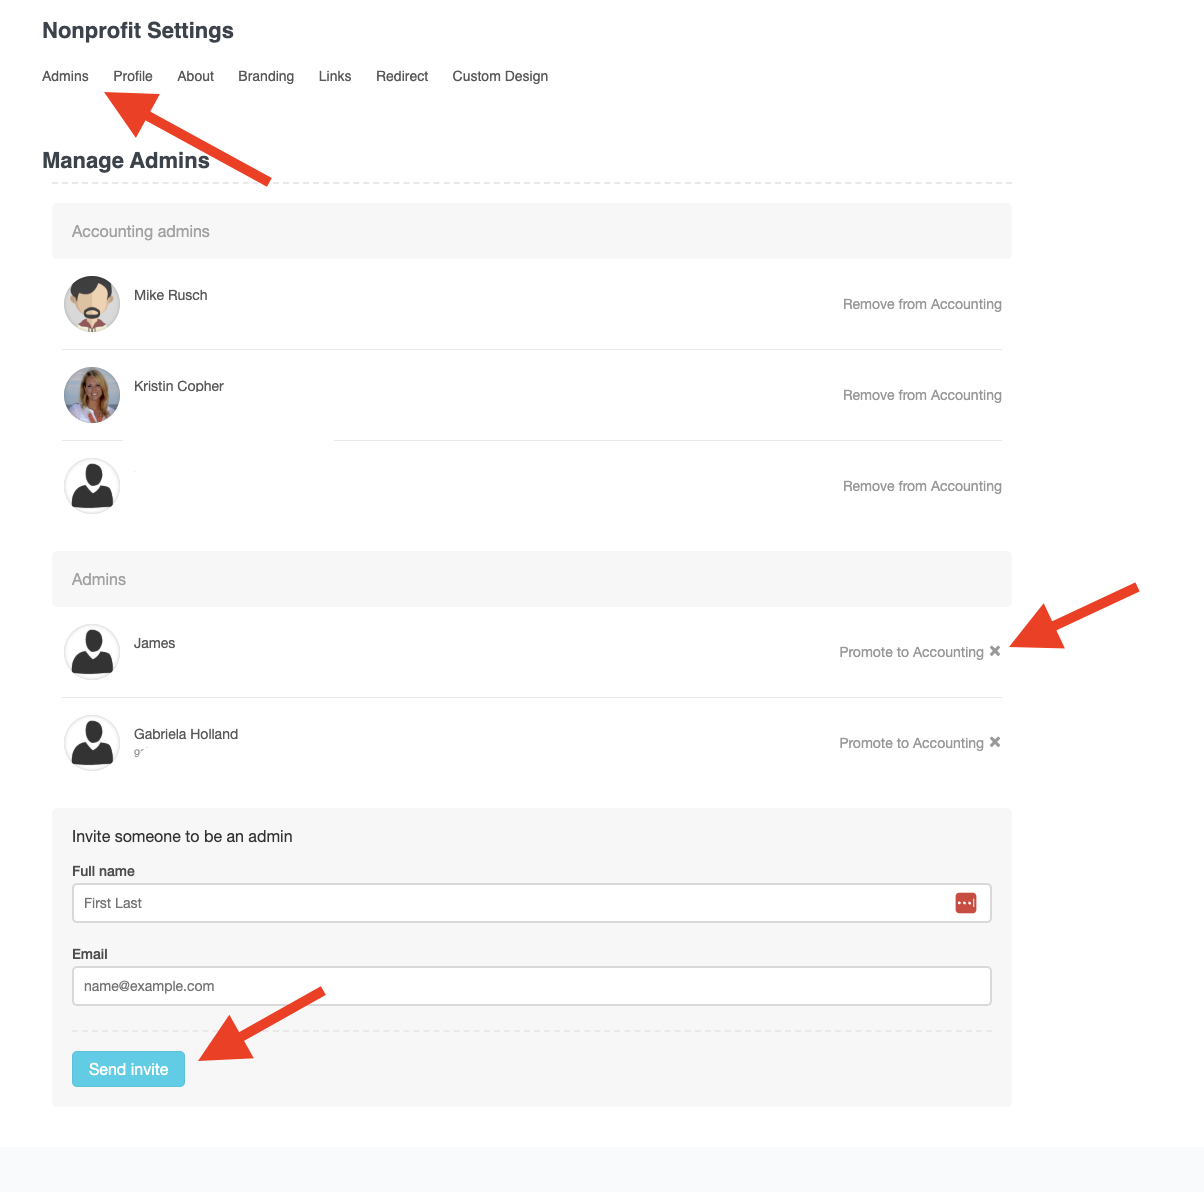
Task: Click the unnamed accounting admin's avatar
Action: click(92, 486)
